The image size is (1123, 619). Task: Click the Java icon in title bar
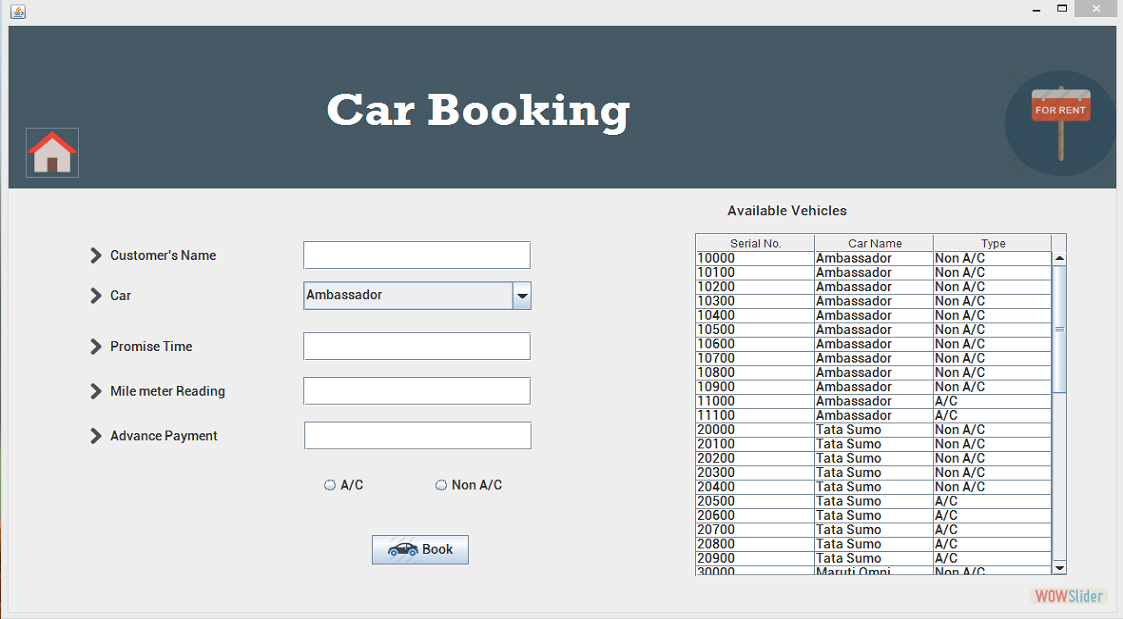pos(18,11)
